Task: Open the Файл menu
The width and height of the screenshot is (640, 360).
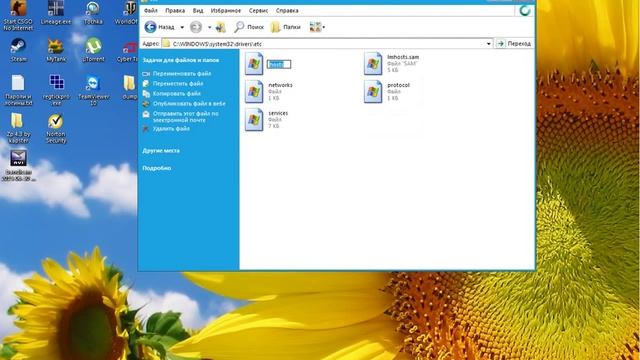Action: [151, 10]
